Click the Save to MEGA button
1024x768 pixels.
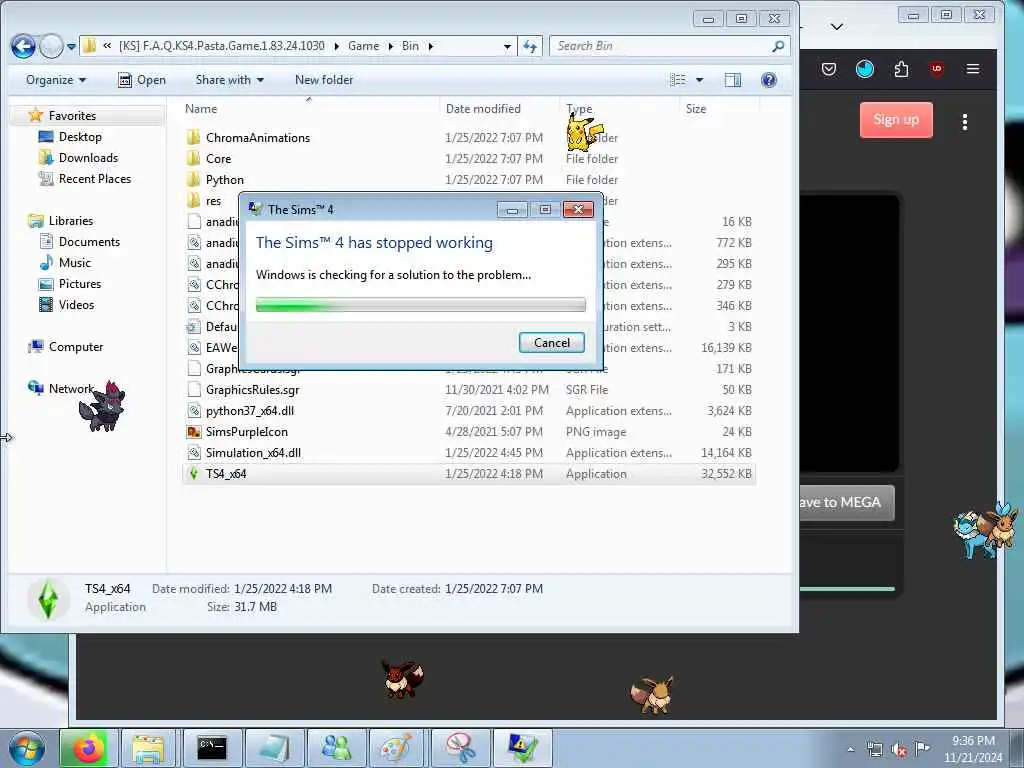click(x=847, y=502)
